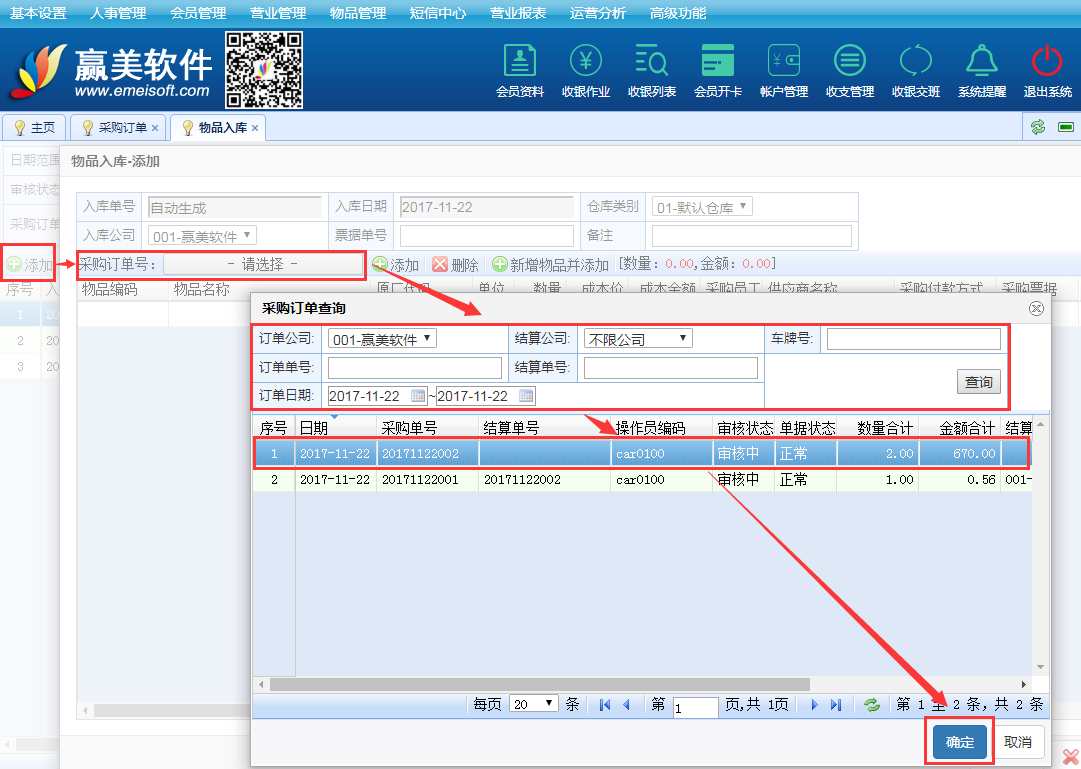
Task: Switch to the 采购订单 tab
Action: [x=122, y=128]
